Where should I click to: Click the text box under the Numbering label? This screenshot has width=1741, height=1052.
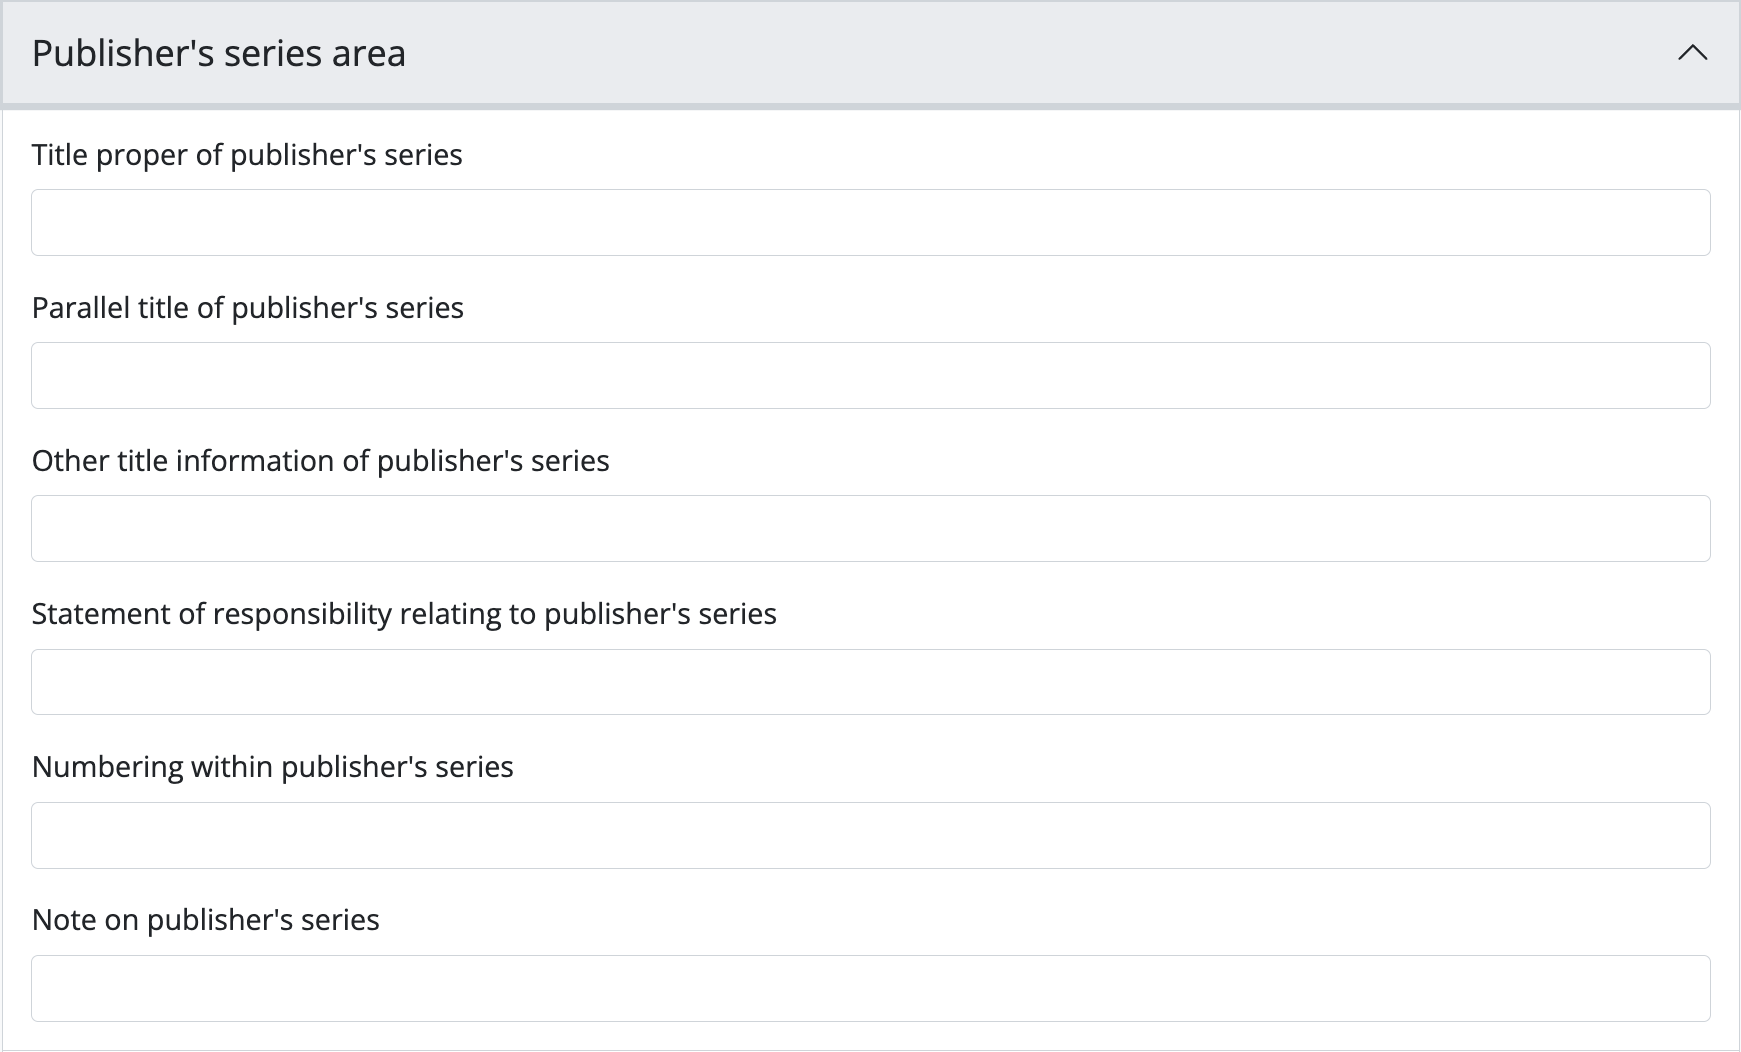pos(870,835)
